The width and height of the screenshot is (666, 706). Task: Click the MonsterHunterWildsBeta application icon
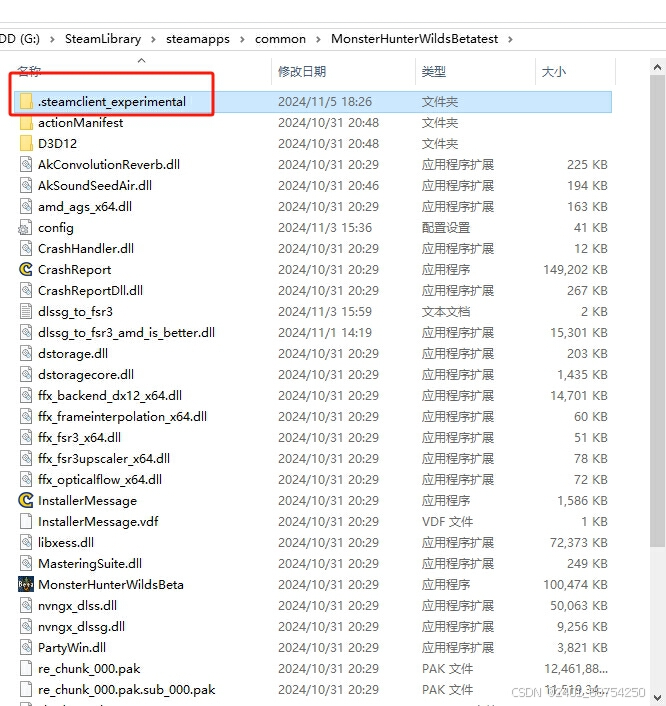26,584
